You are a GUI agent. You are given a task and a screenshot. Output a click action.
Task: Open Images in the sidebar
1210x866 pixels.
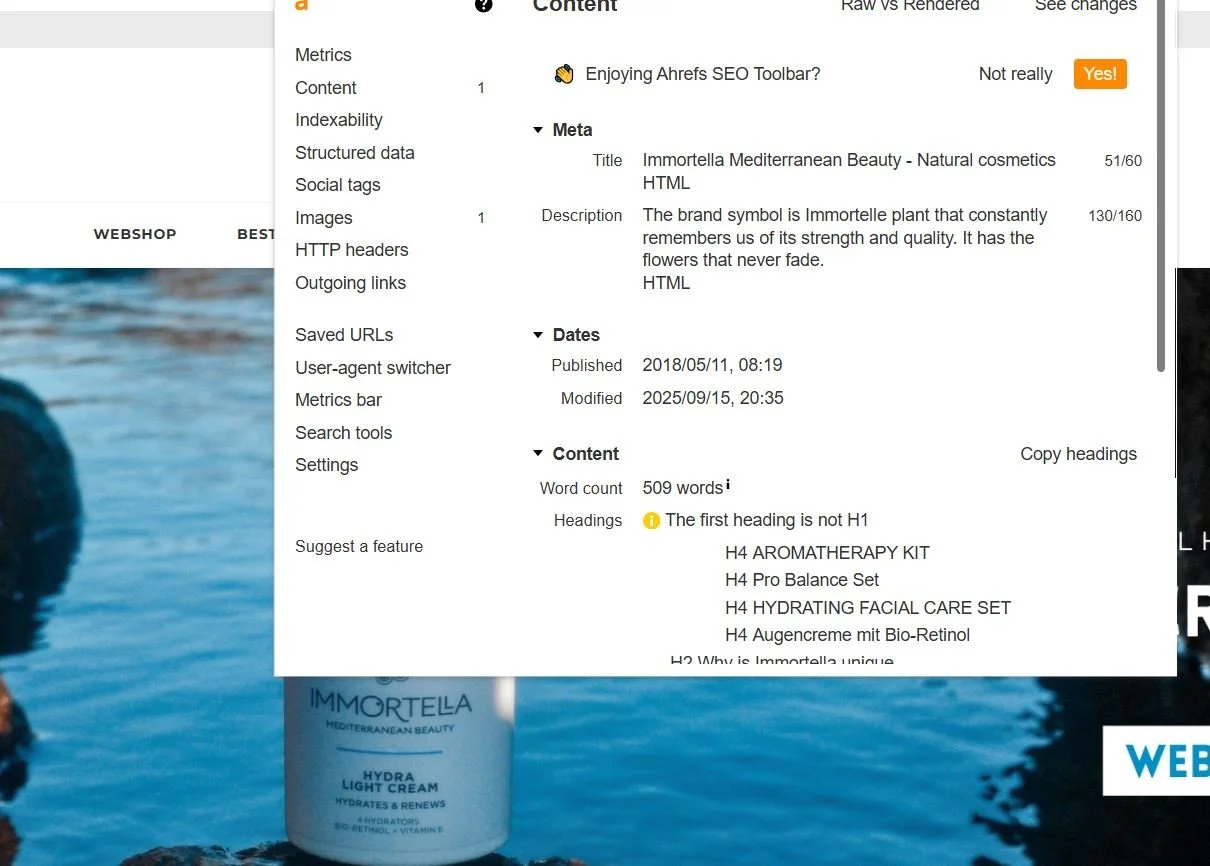pyautogui.click(x=324, y=218)
